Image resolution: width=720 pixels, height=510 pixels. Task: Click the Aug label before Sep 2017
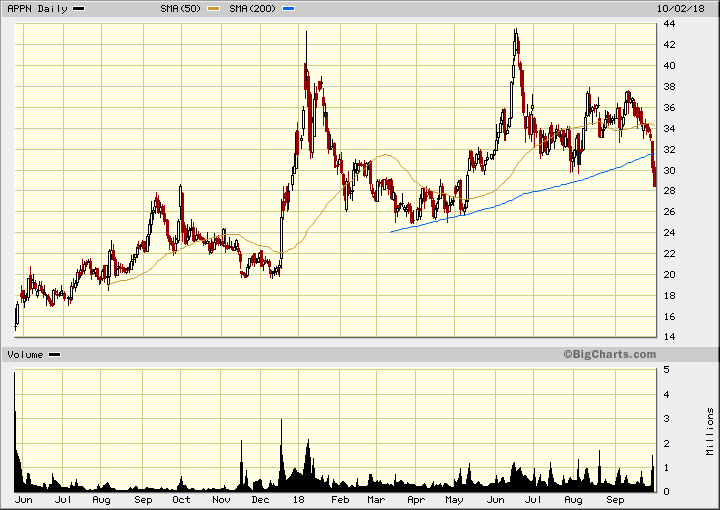[101, 500]
